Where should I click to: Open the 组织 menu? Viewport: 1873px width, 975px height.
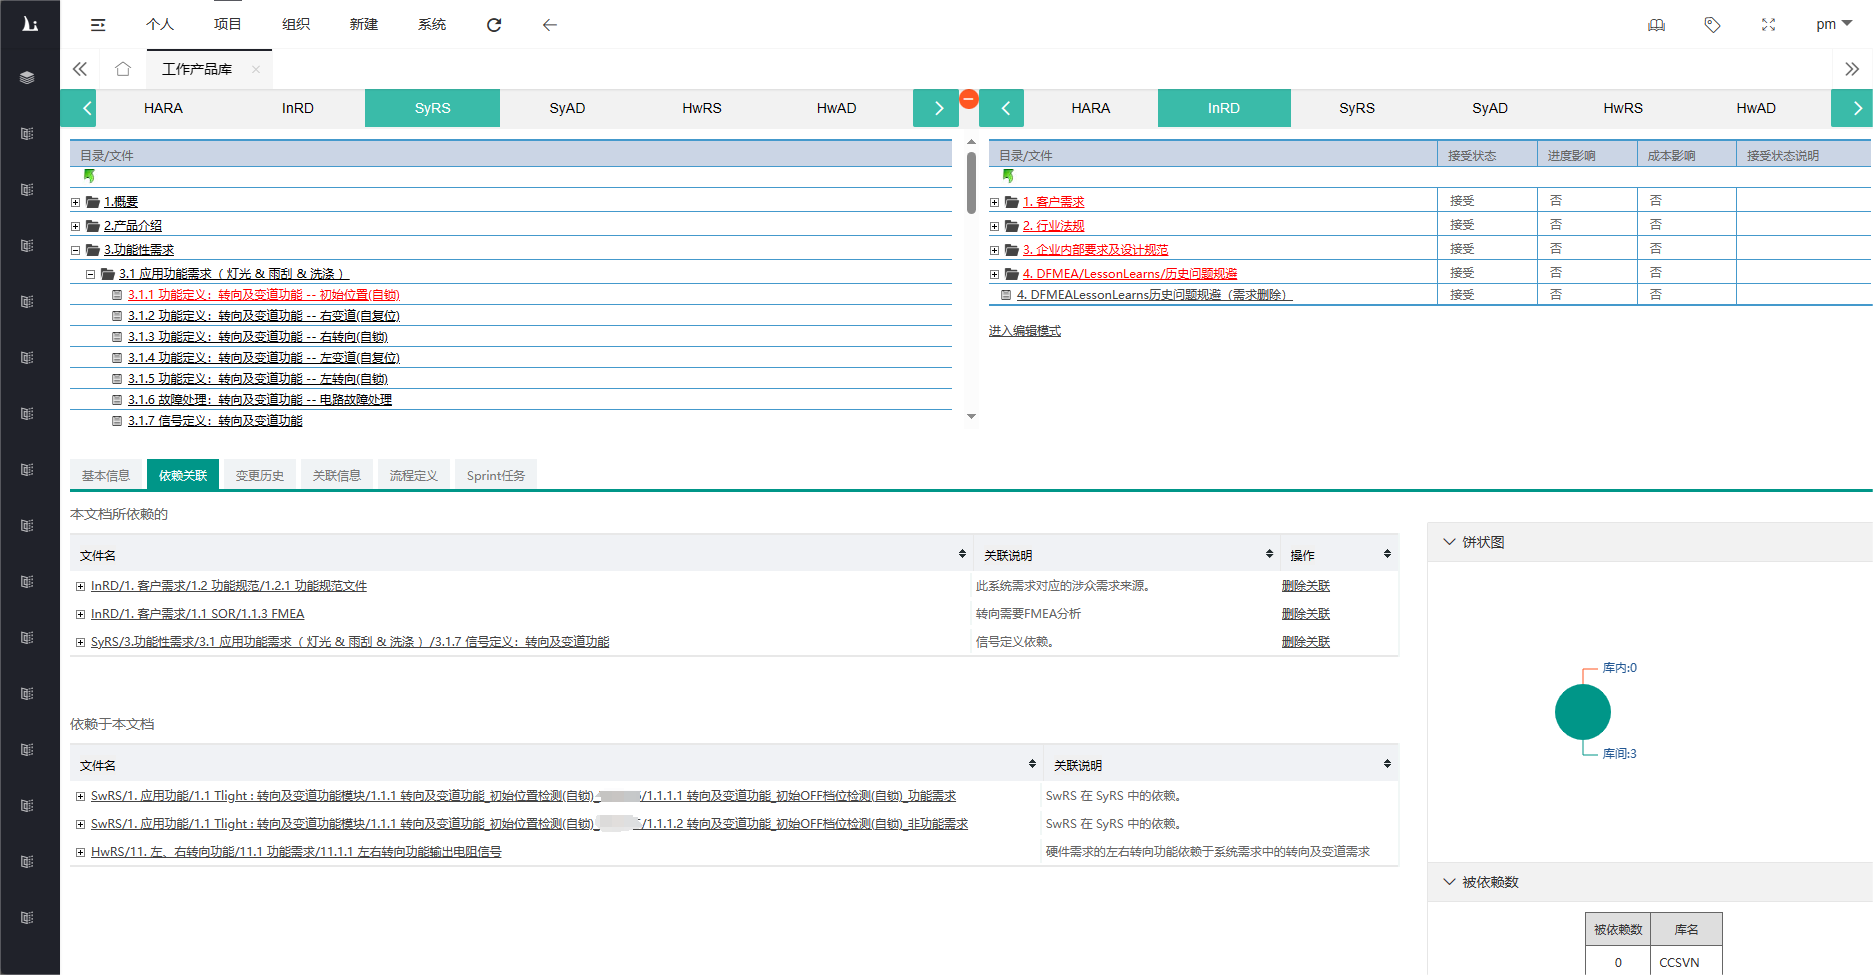click(296, 24)
